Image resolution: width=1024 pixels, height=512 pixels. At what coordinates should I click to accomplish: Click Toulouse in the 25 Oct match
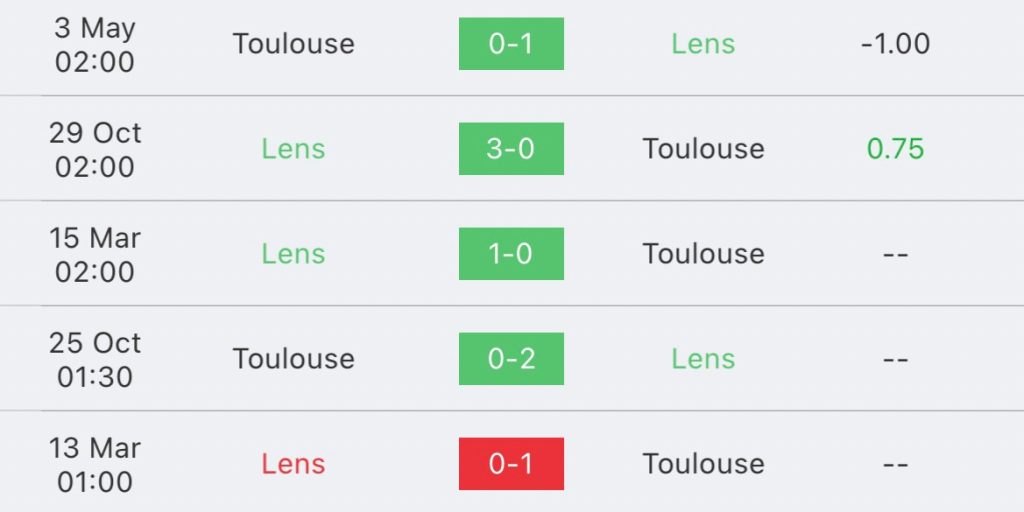pyautogui.click(x=293, y=359)
